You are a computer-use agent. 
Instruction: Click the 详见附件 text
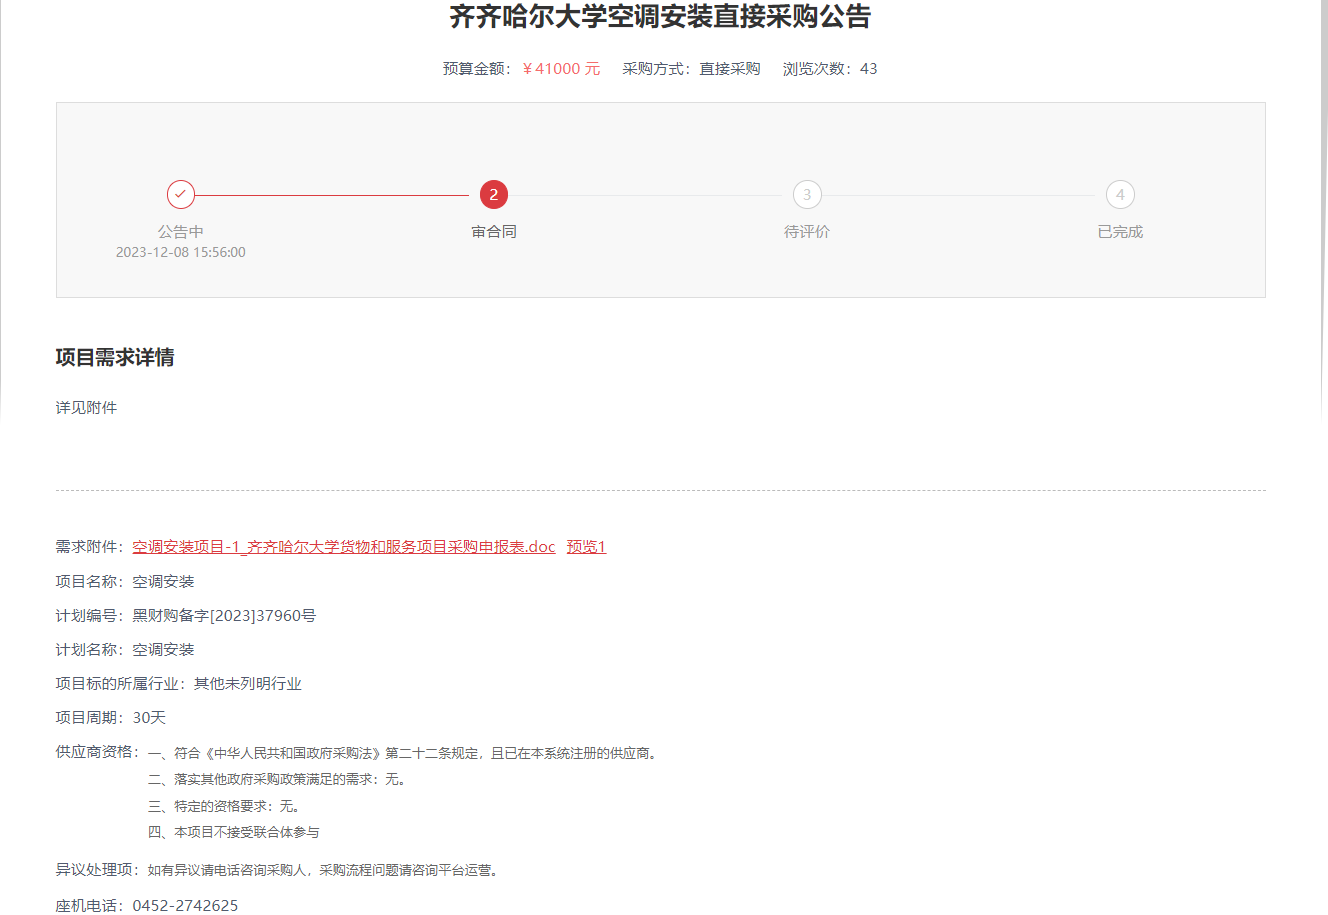[x=86, y=408]
